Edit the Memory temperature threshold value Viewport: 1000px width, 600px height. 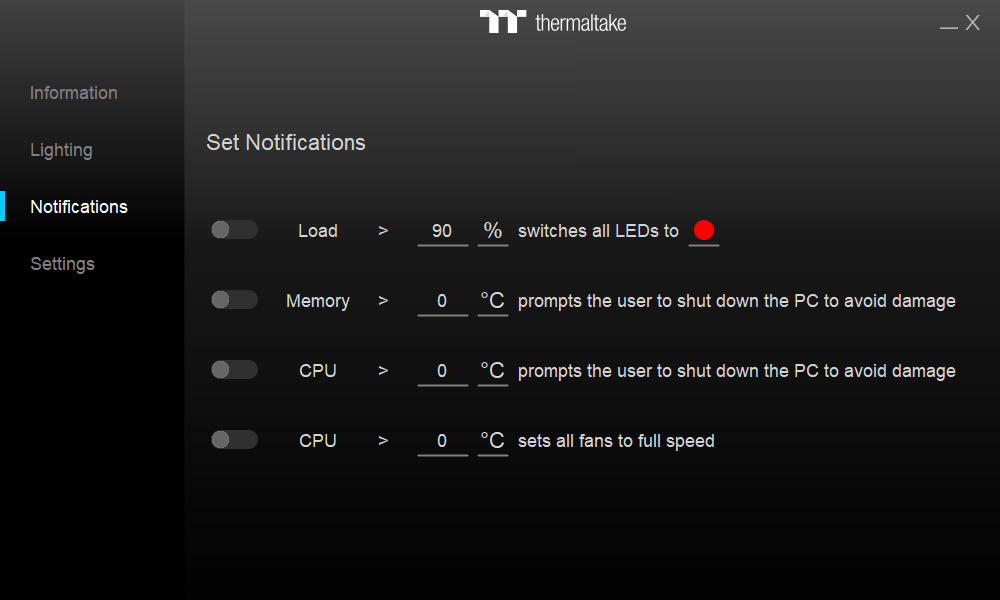pyautogui.click(x=442, y=302)
